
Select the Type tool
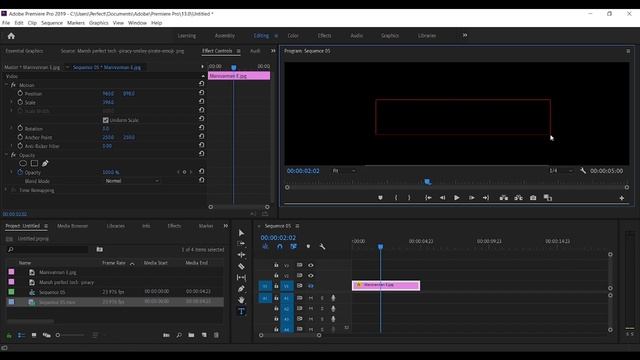pos(241,311)
